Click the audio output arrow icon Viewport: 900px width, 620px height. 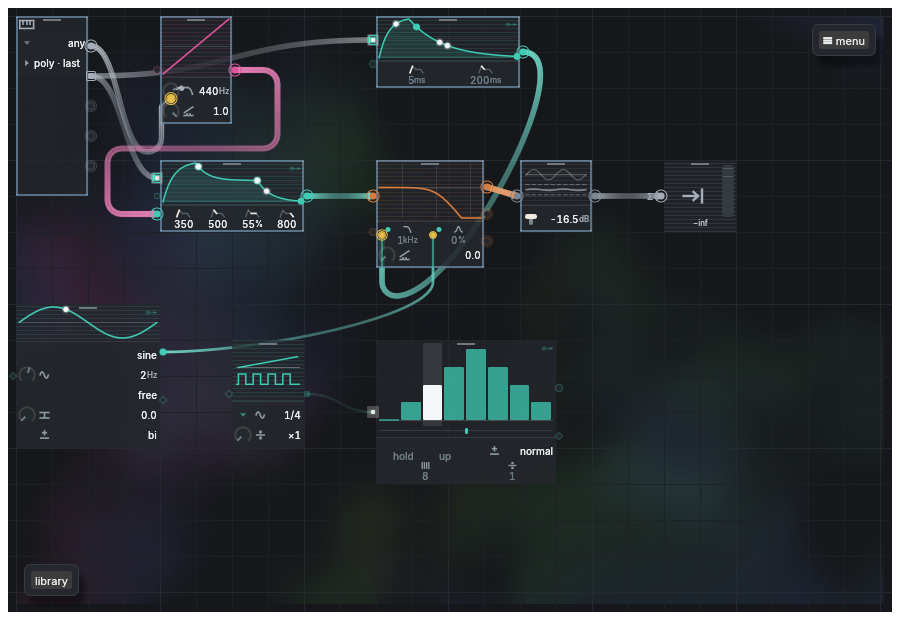[693, 196]
